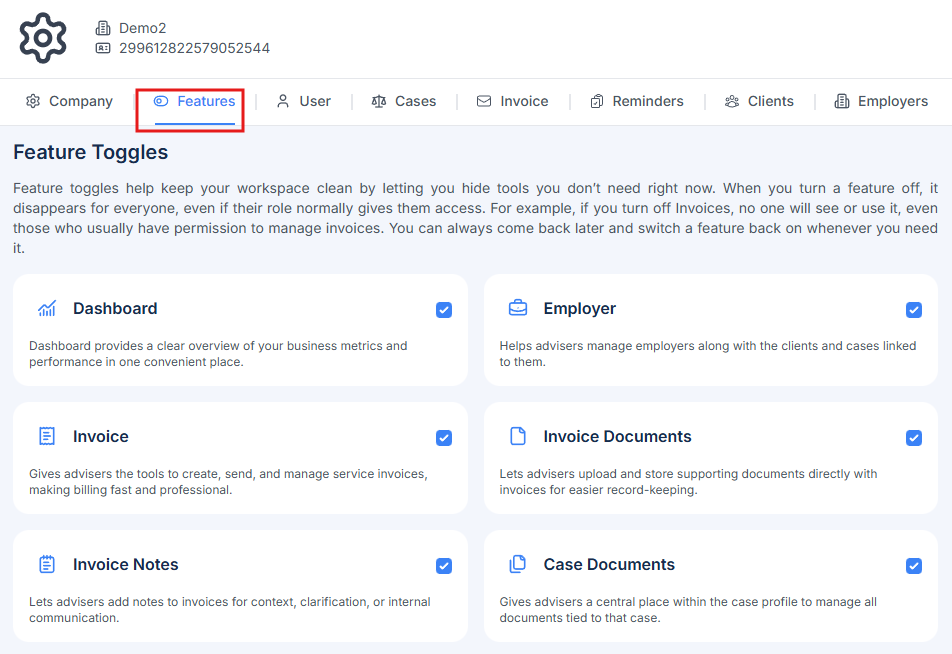Image resolution: width=952 pixels, height=654 pixels.
Task: Click the gear logo in the header
Action: tap(42, 37)
